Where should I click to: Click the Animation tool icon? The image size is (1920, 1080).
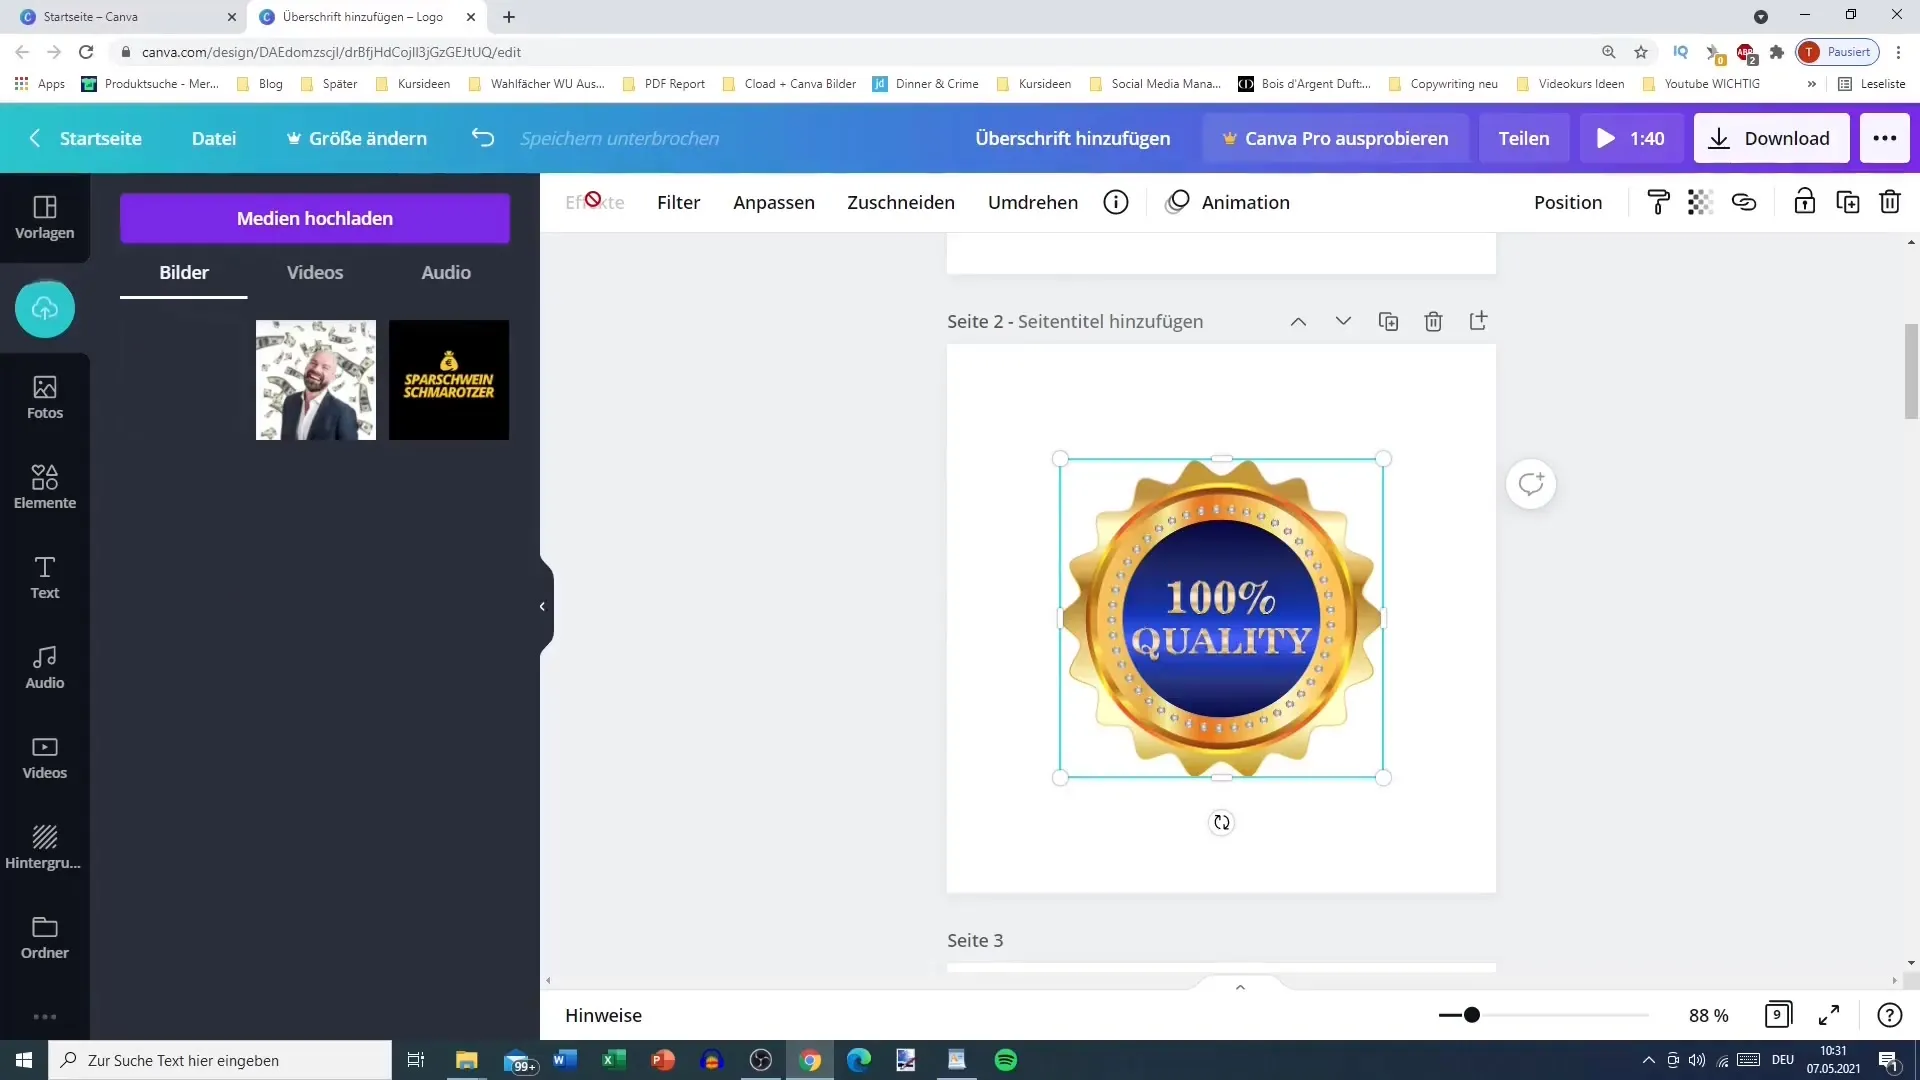click(x=1178, y=202)
